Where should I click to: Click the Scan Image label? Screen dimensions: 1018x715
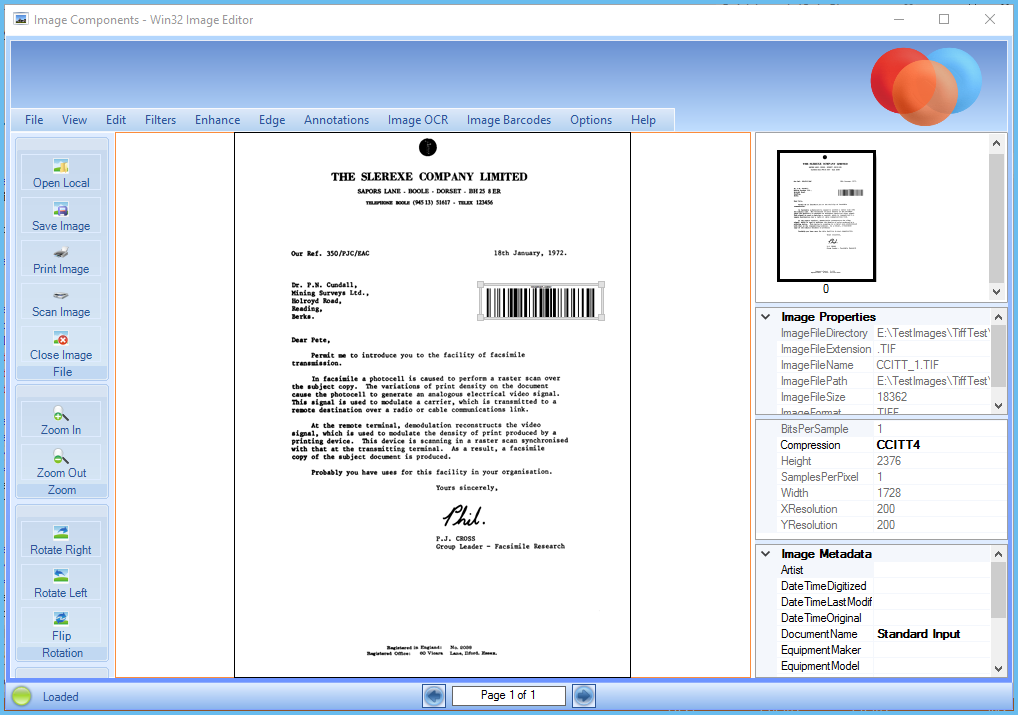(61, 312)
